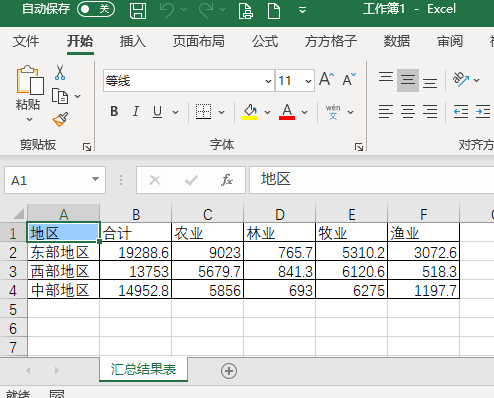Increase font size with larger A

pyautogui.click(x=326, y=80)
